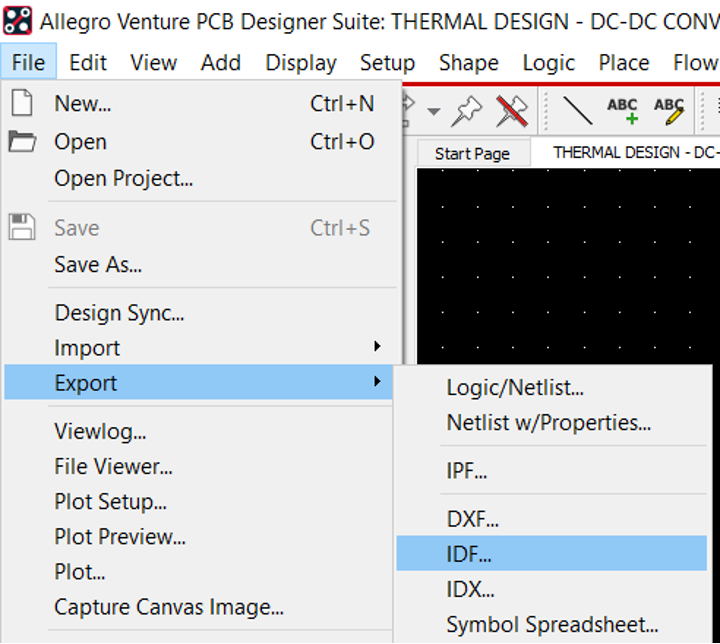Open the Display menu

click(300, 62)
